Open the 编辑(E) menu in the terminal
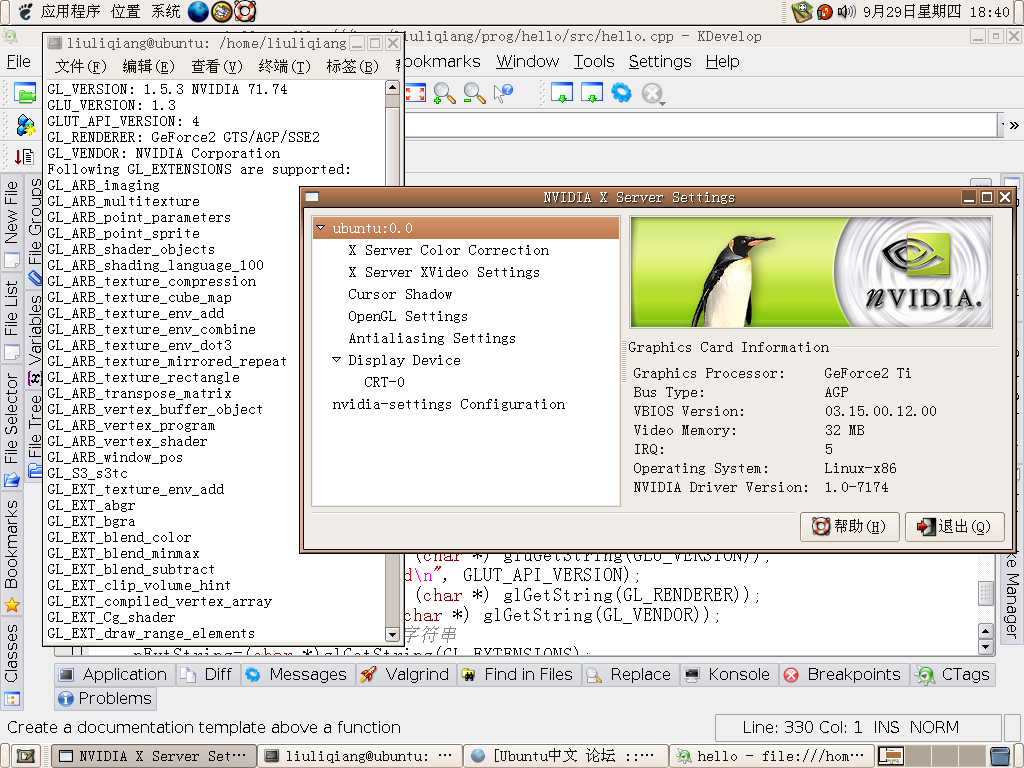 pos(149,67)
